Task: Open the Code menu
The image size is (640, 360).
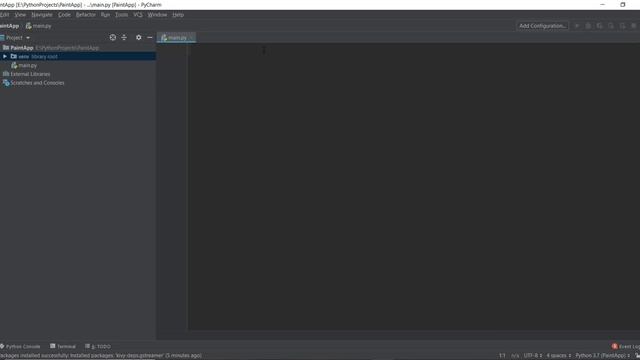Action: [64, 15]
